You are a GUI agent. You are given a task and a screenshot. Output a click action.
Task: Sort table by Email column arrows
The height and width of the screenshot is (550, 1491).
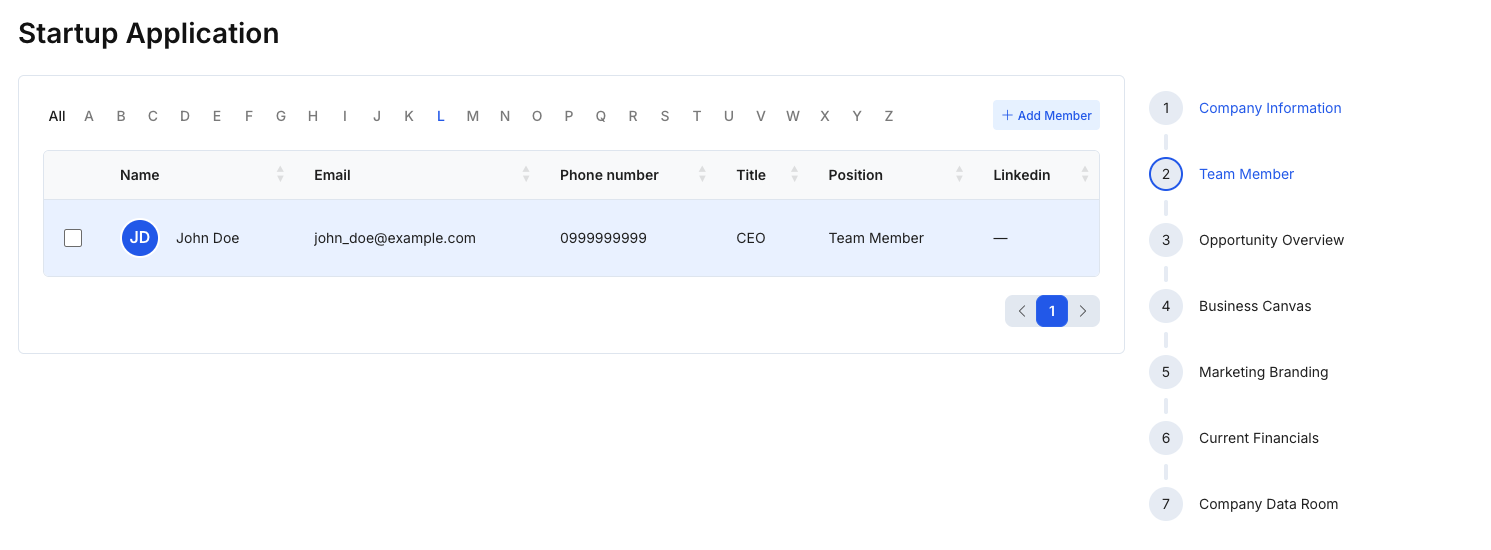(x=526, y=175)
